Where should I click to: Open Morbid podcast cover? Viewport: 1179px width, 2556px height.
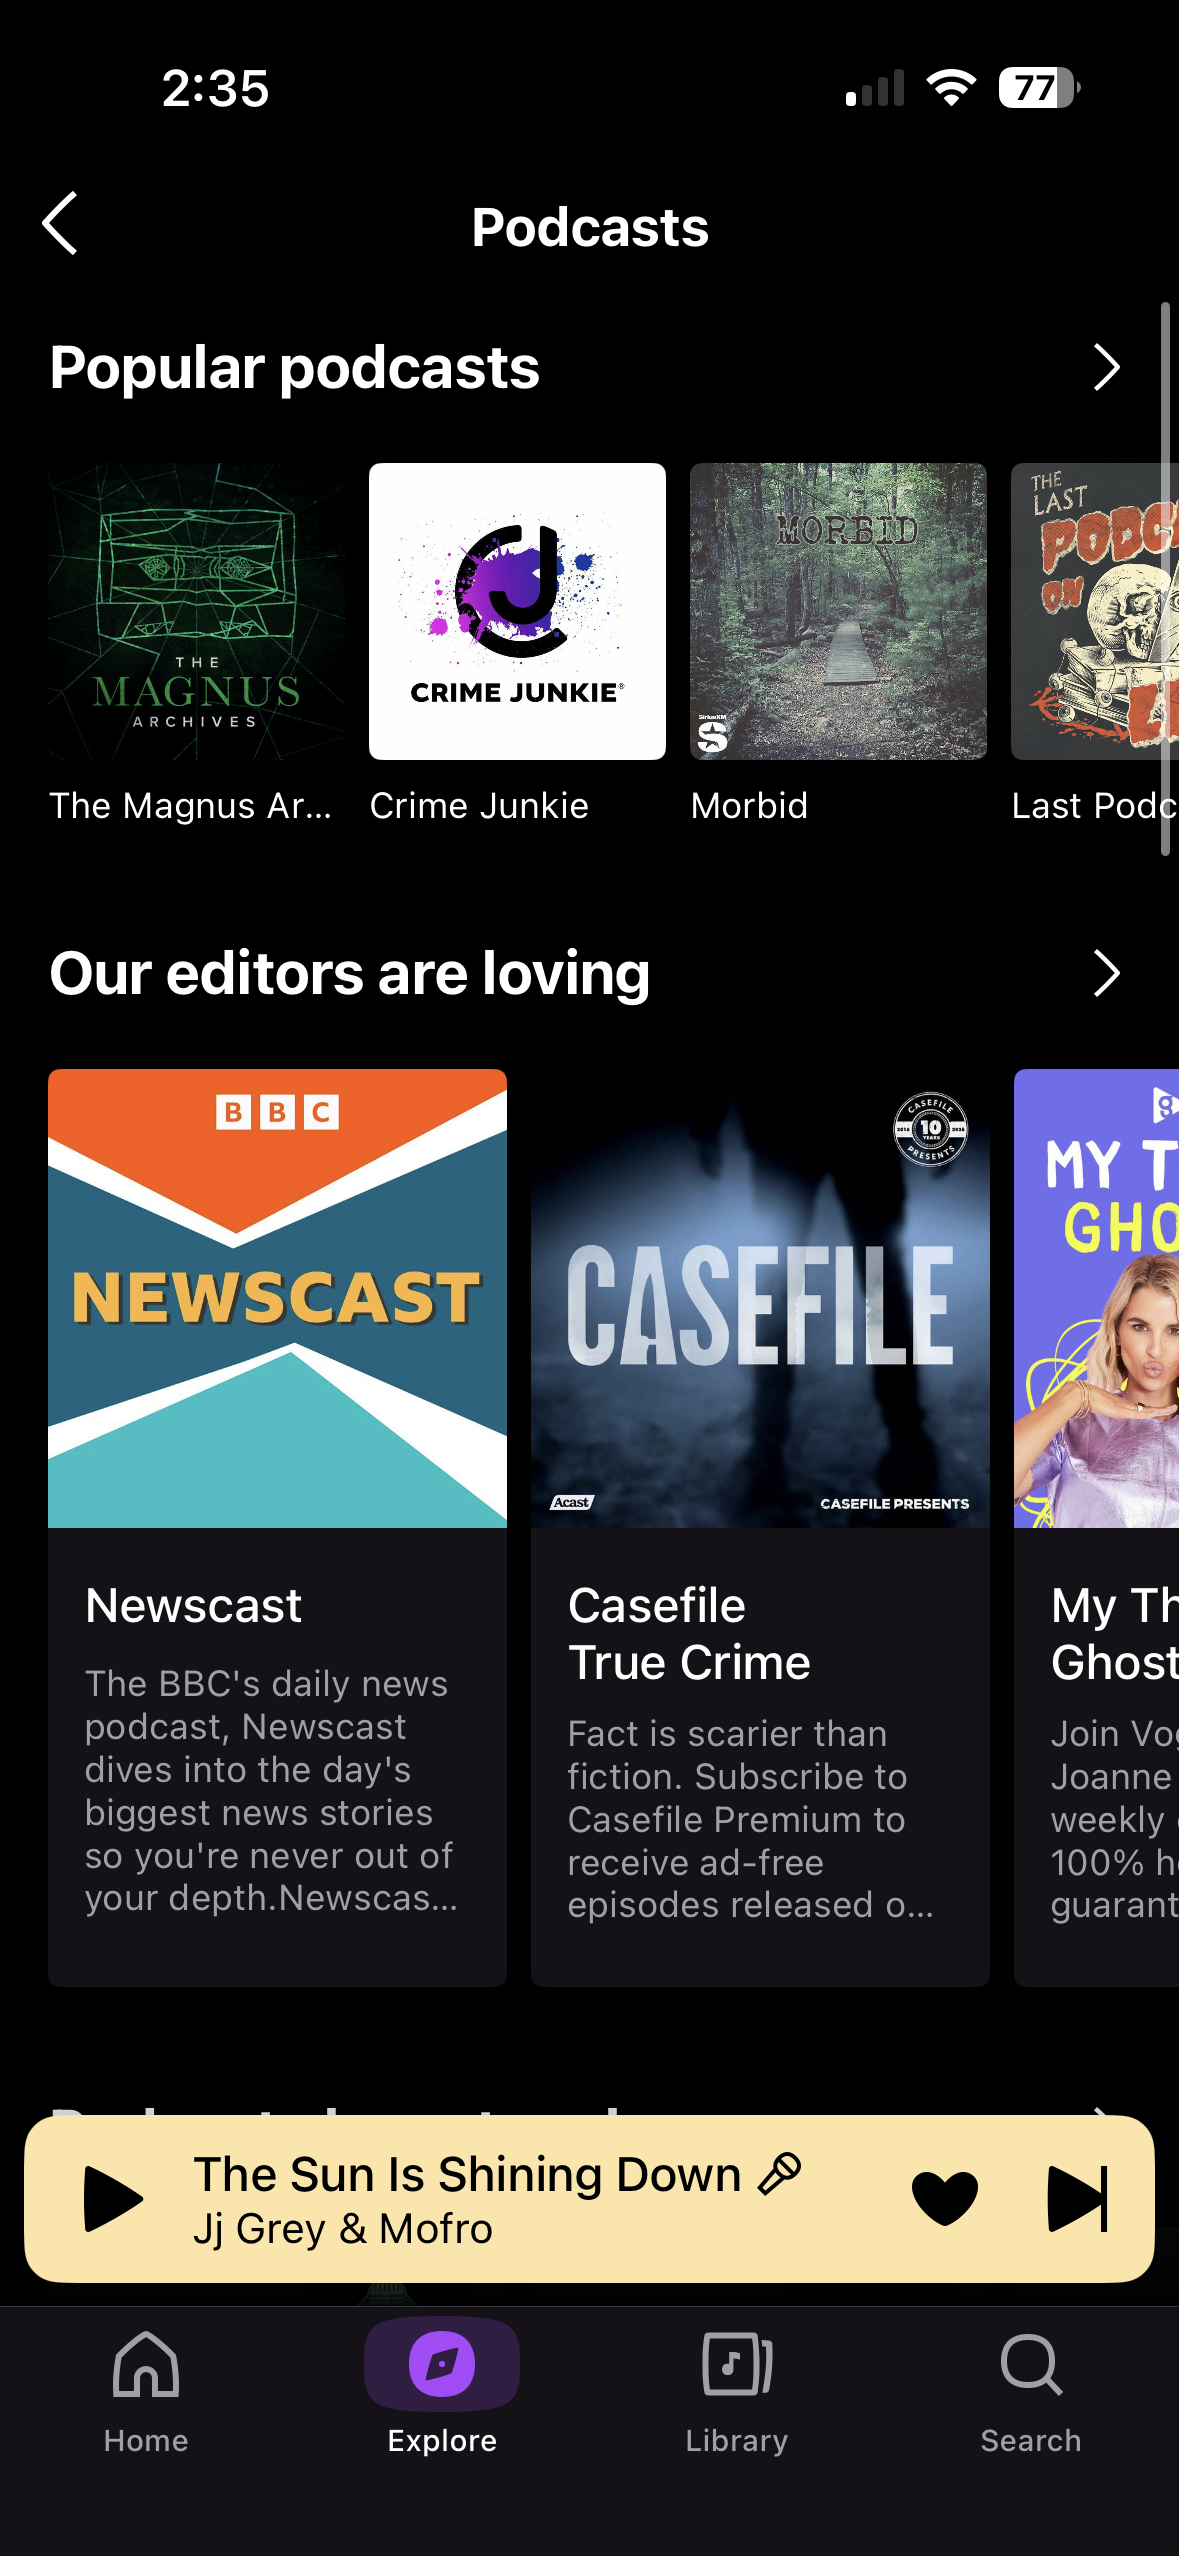[x=838, y=611]
